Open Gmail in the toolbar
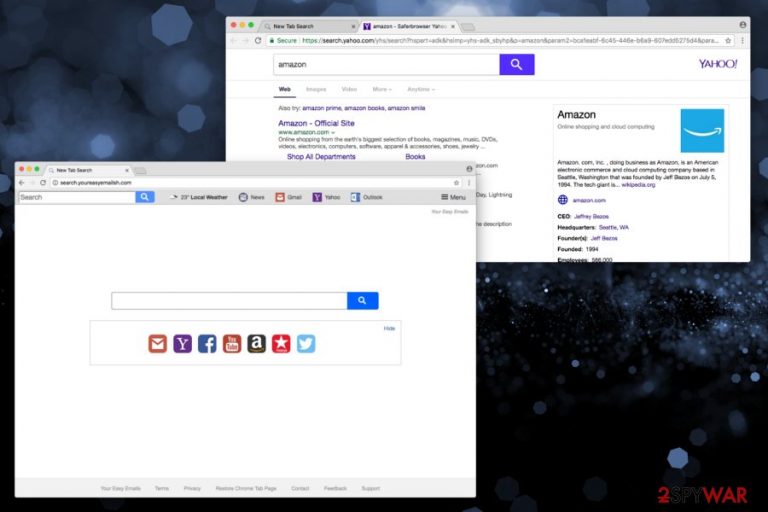Image resolution: width=768 pixels, height=512 pixels. tap(288, 197)
